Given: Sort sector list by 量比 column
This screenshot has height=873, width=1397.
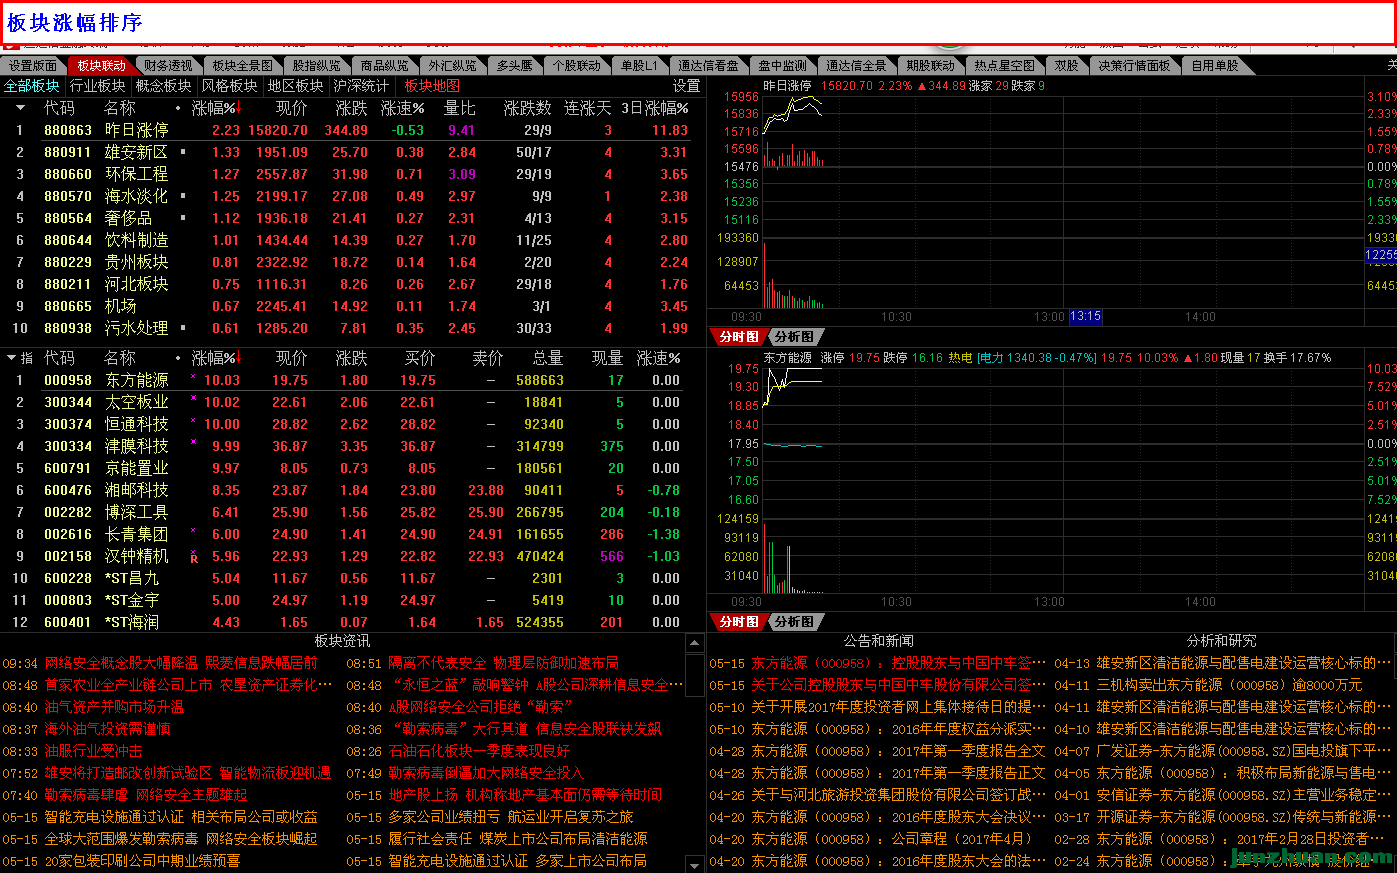Looking at the screenshot, I should click(460, 108).
